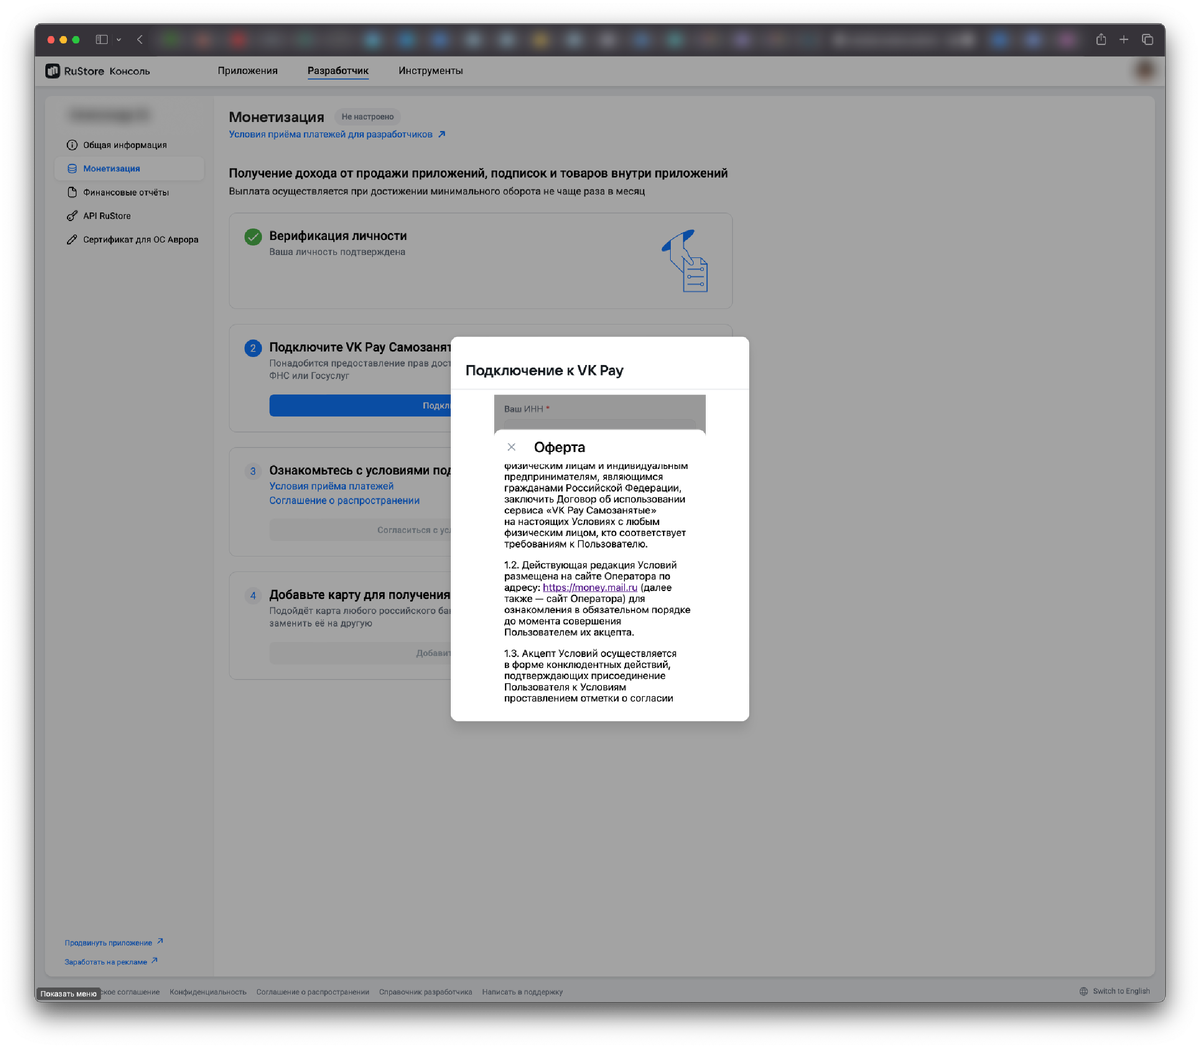Click the Оферта sheet heading
Viewport: 1200px width, 1048px height.
pos(559,447)
